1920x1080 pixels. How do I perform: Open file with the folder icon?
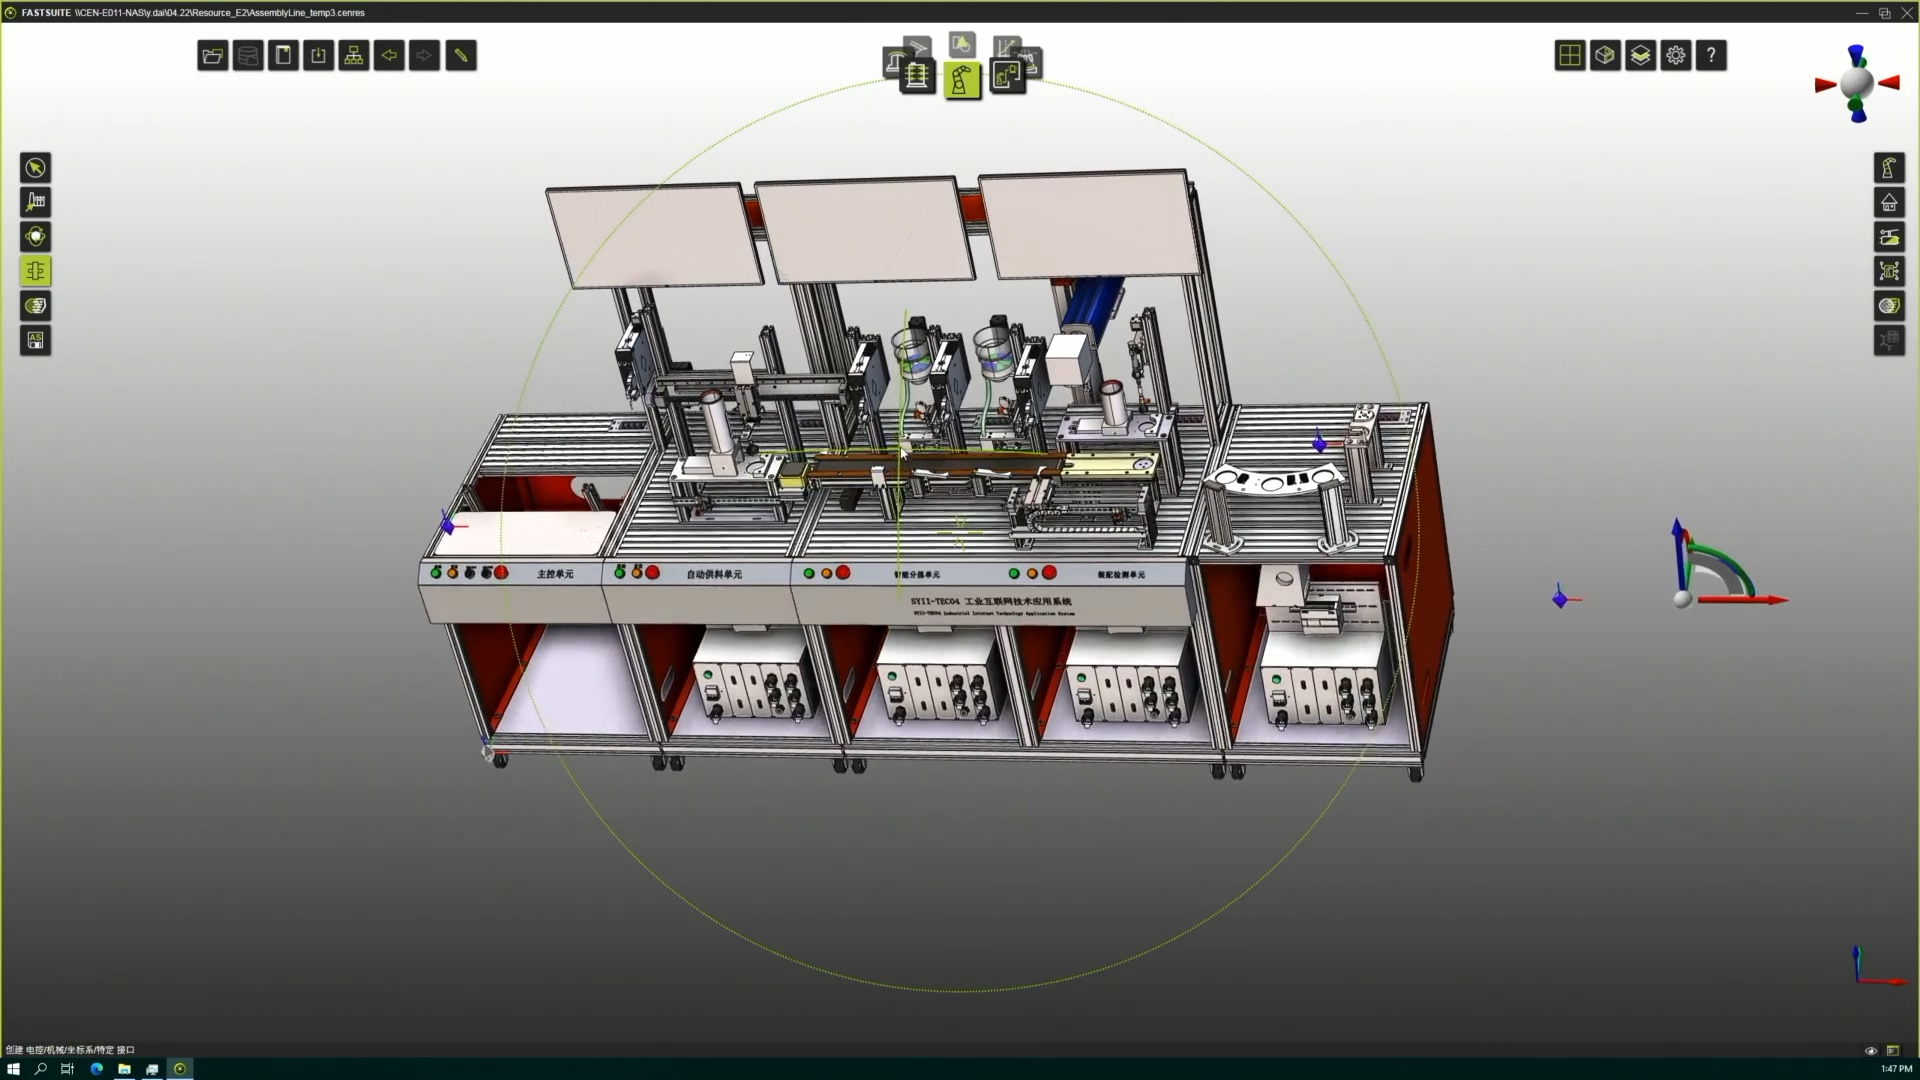click(212, 56)
